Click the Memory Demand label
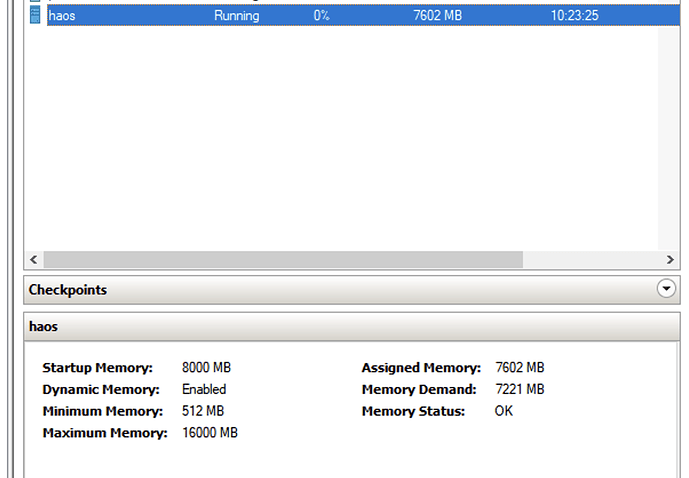Screen dimensions: 689x478 tap(419, 390)
